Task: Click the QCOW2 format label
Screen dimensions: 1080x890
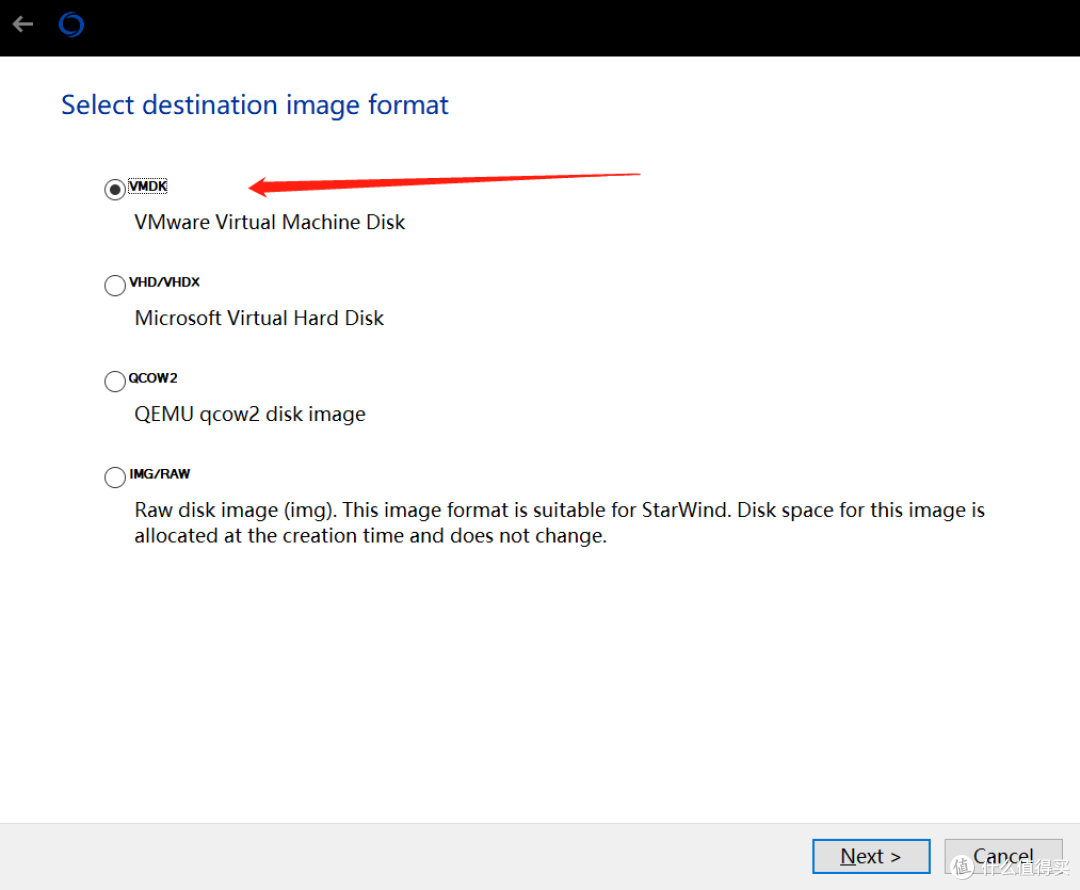Action: click(153, 378)
